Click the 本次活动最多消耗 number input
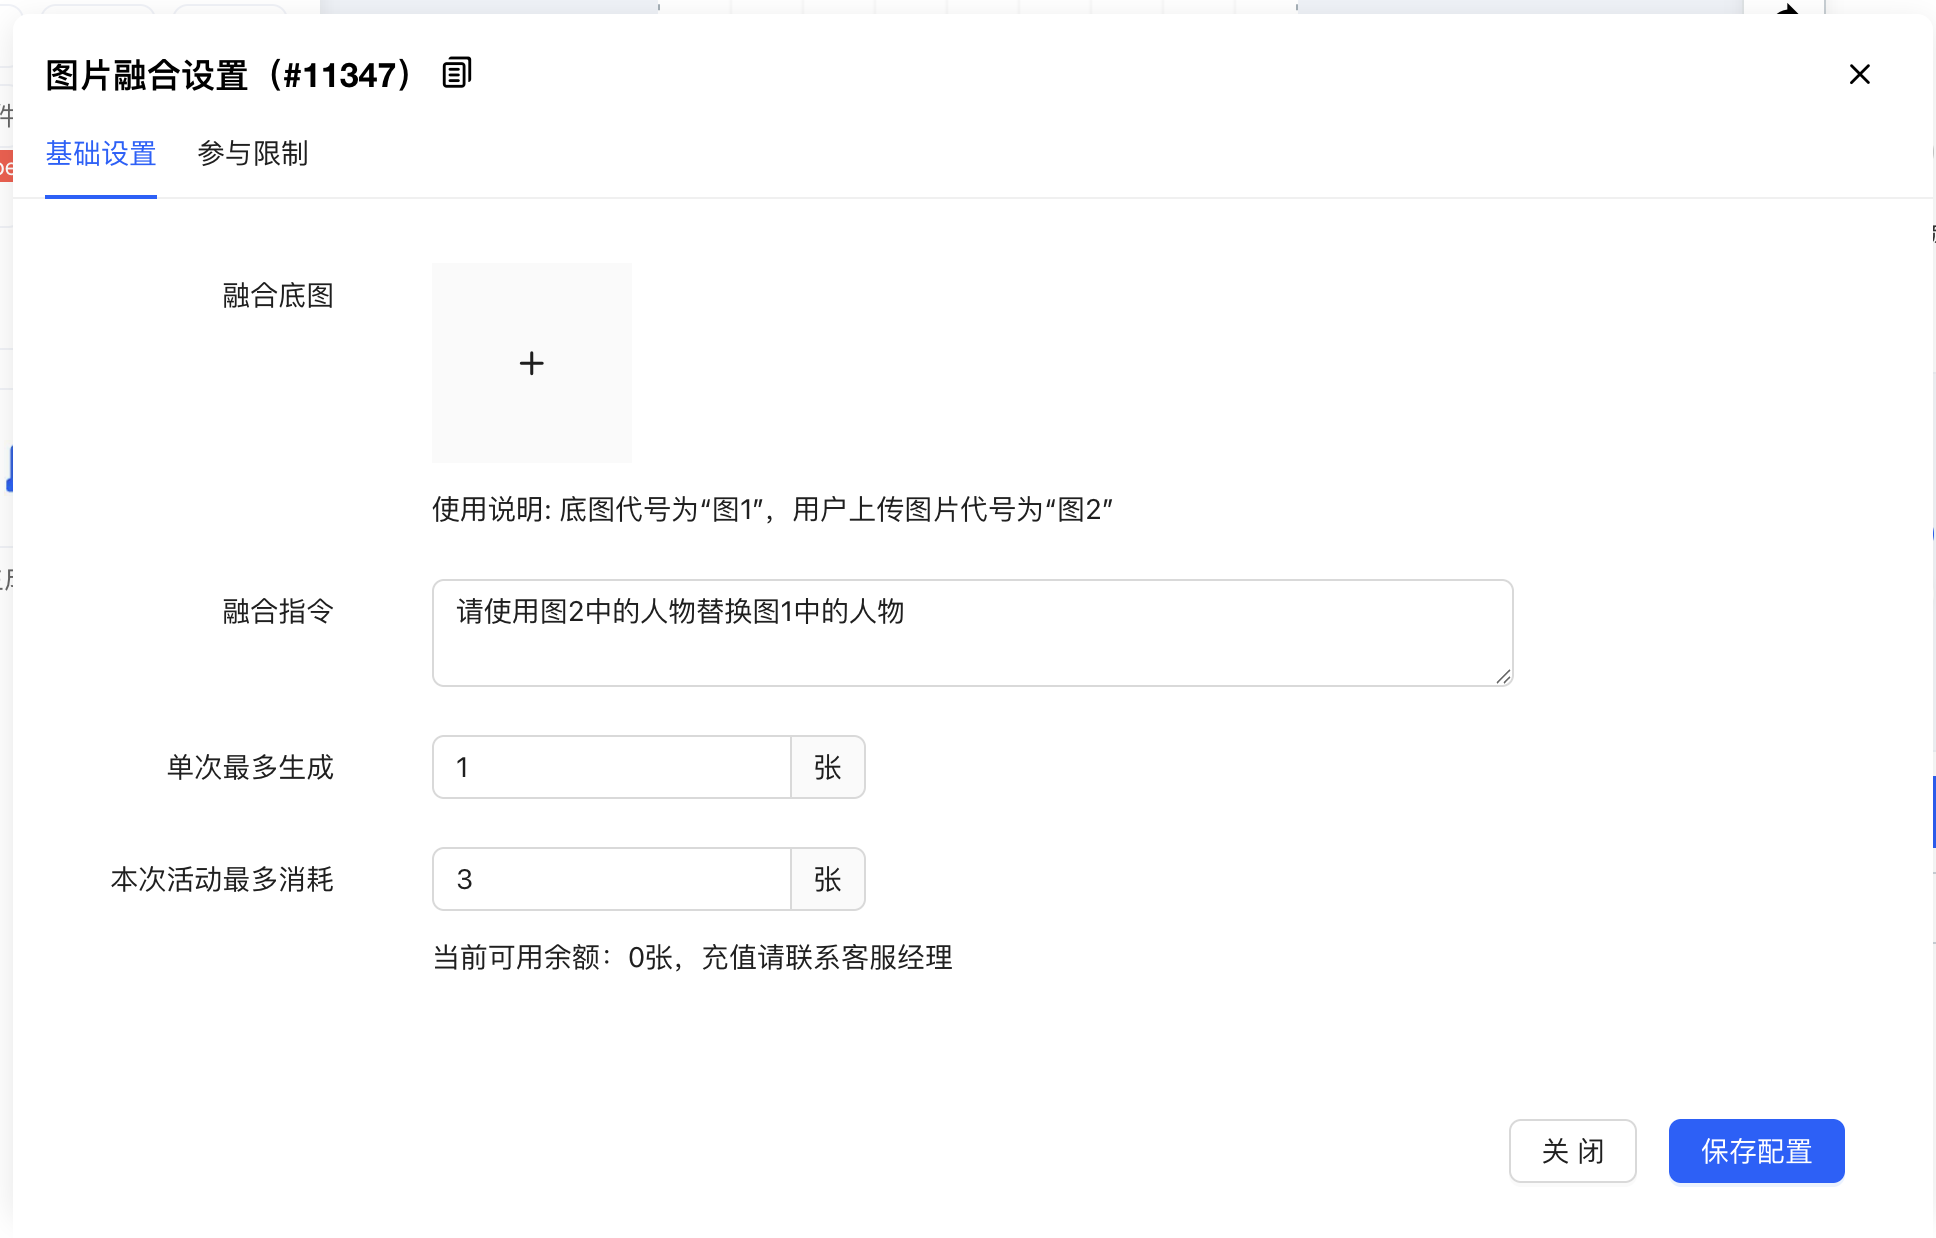This screenshot has width=1936, height=1238. point(612,879)
